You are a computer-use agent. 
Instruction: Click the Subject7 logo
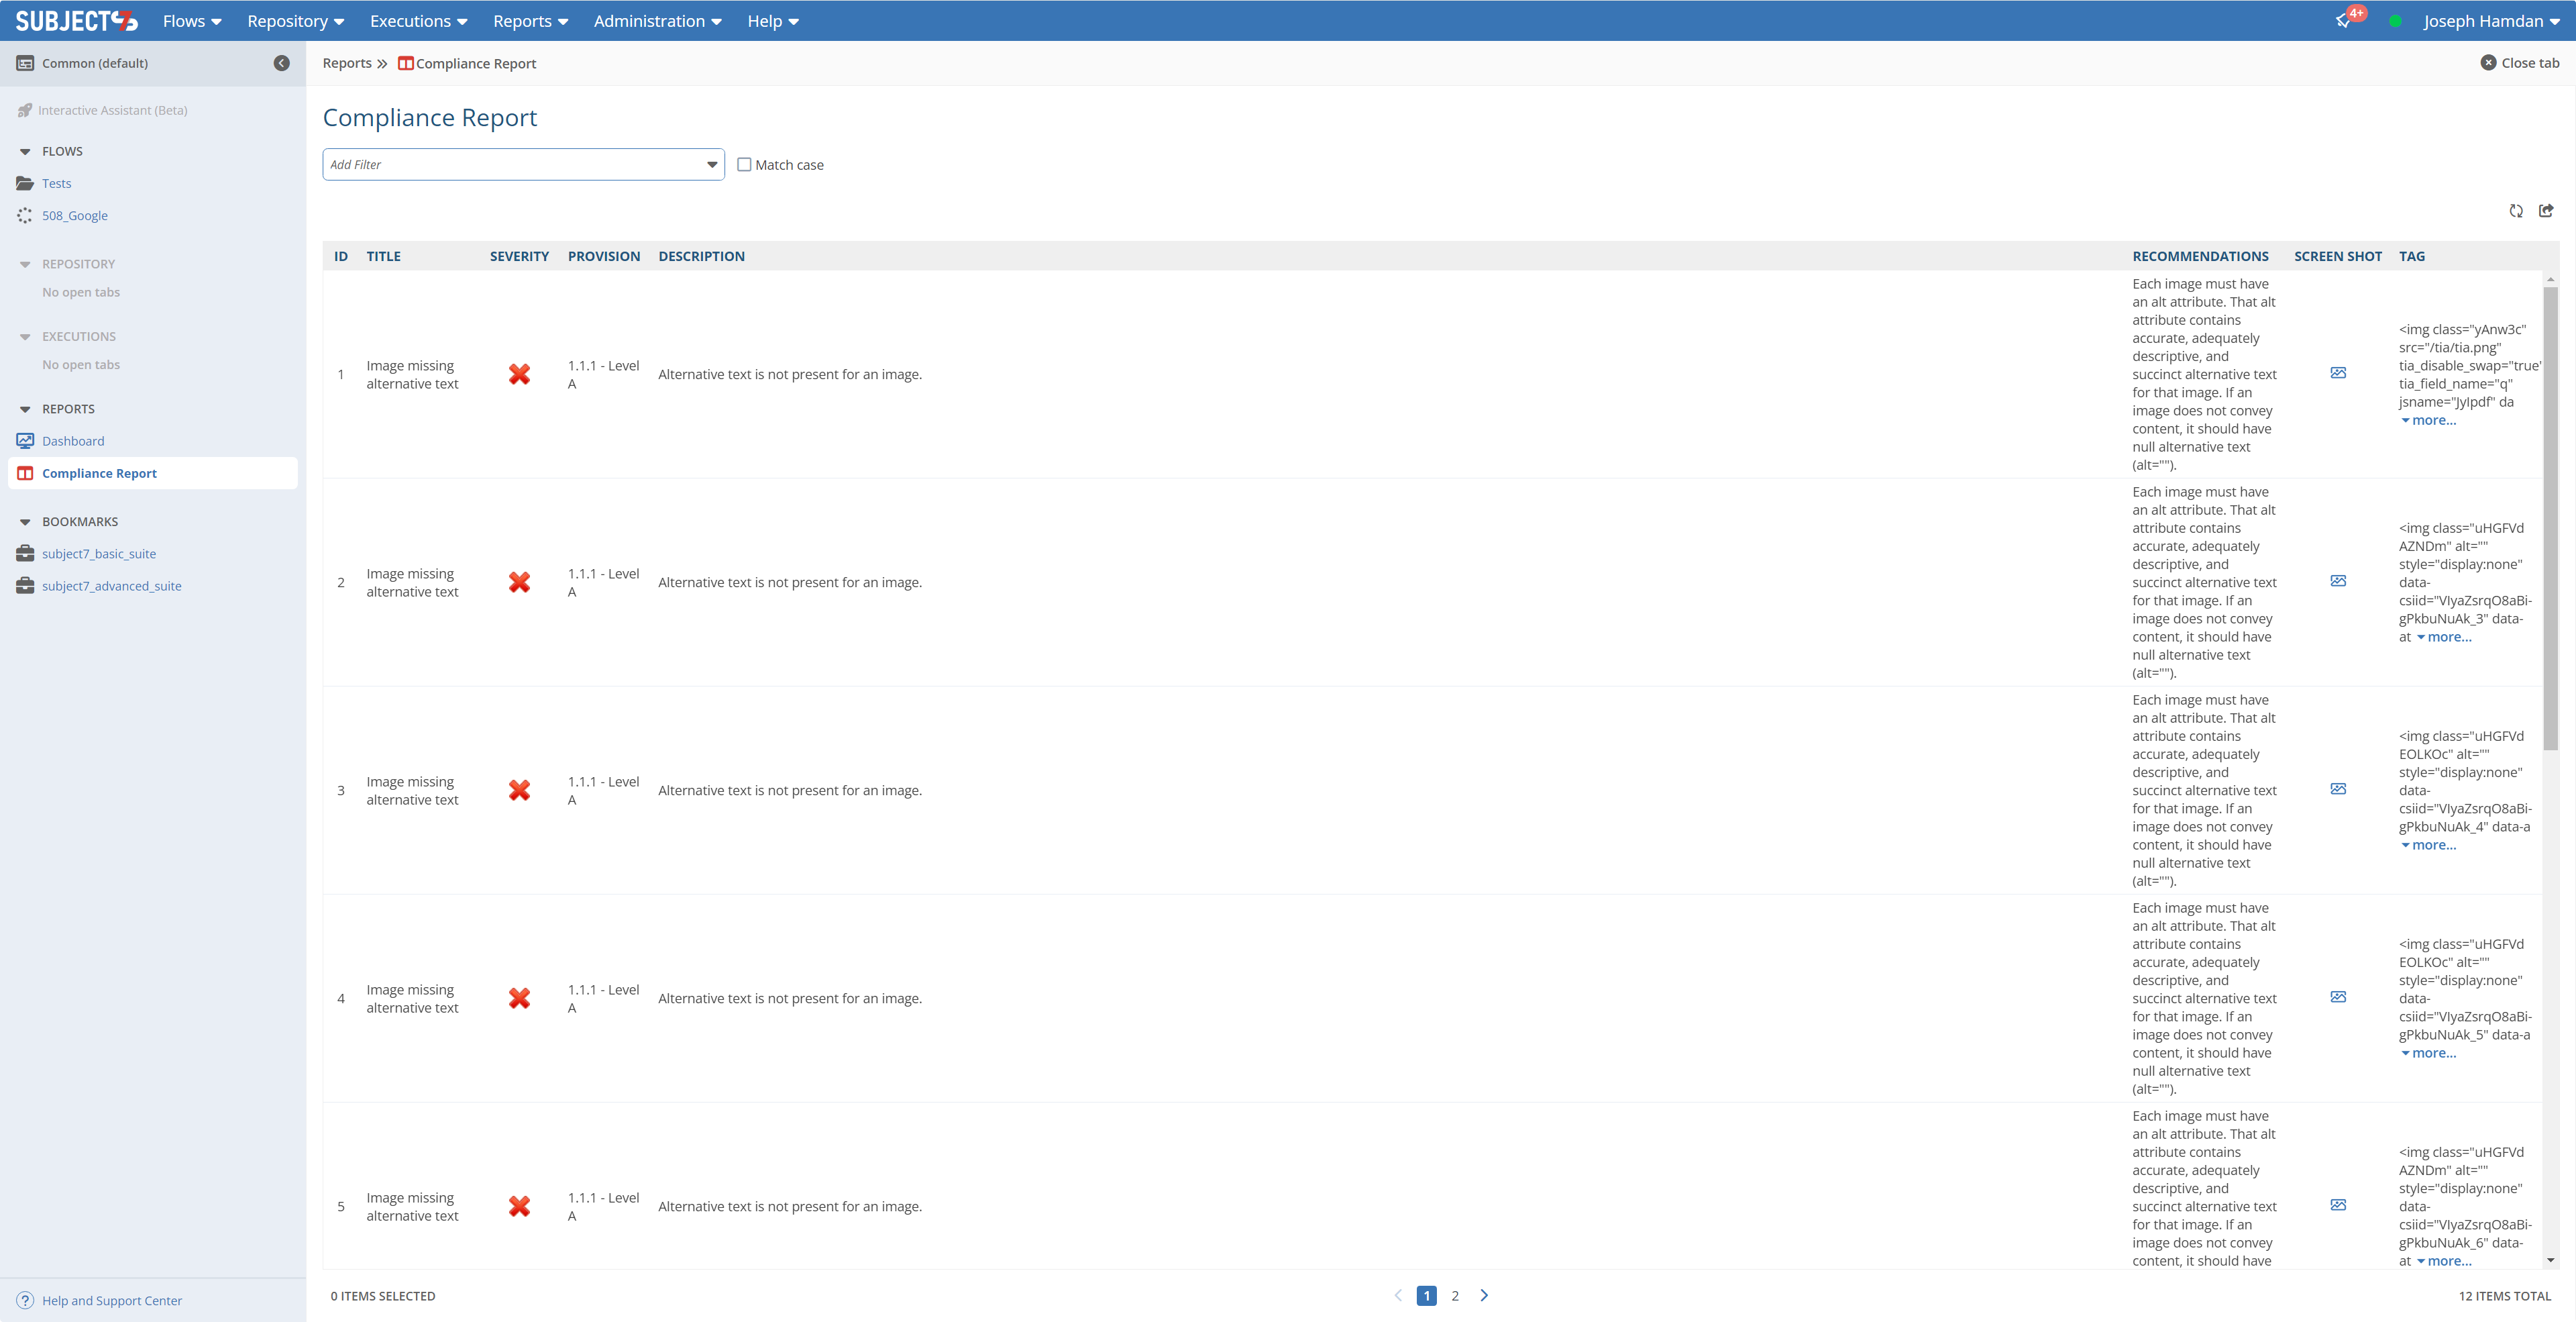click(76, 21)
